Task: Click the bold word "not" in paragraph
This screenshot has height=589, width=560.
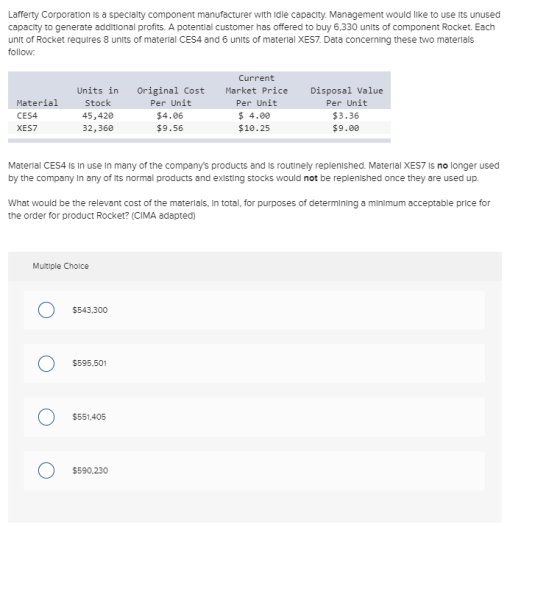Action: [311, 178]
